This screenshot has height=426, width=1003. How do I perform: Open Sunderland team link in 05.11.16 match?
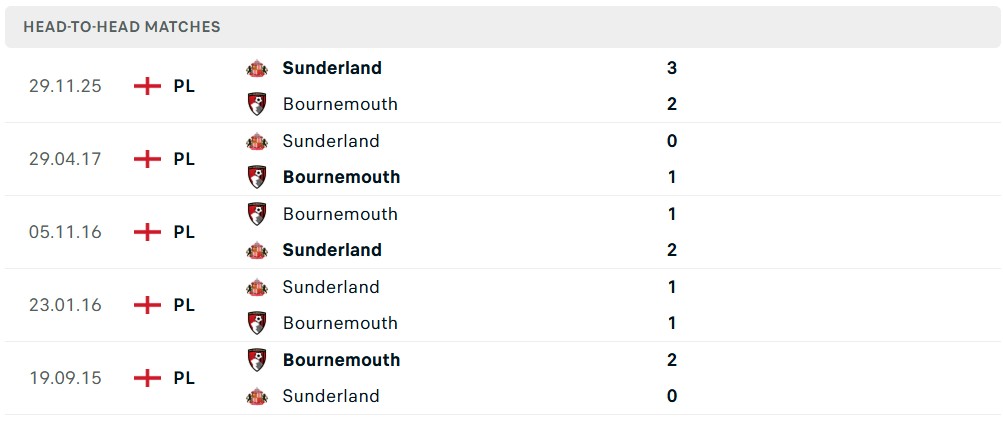point(332,250)
